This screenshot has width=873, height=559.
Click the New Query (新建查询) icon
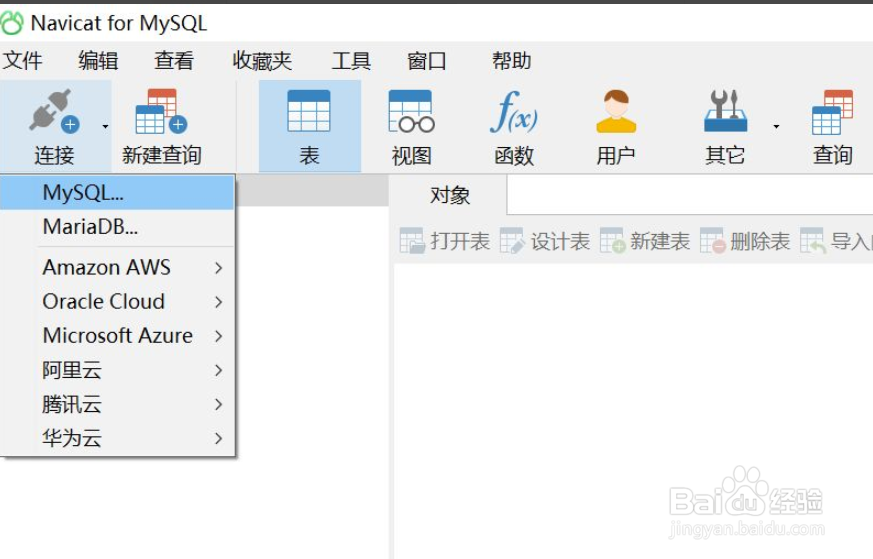[161, 111]
